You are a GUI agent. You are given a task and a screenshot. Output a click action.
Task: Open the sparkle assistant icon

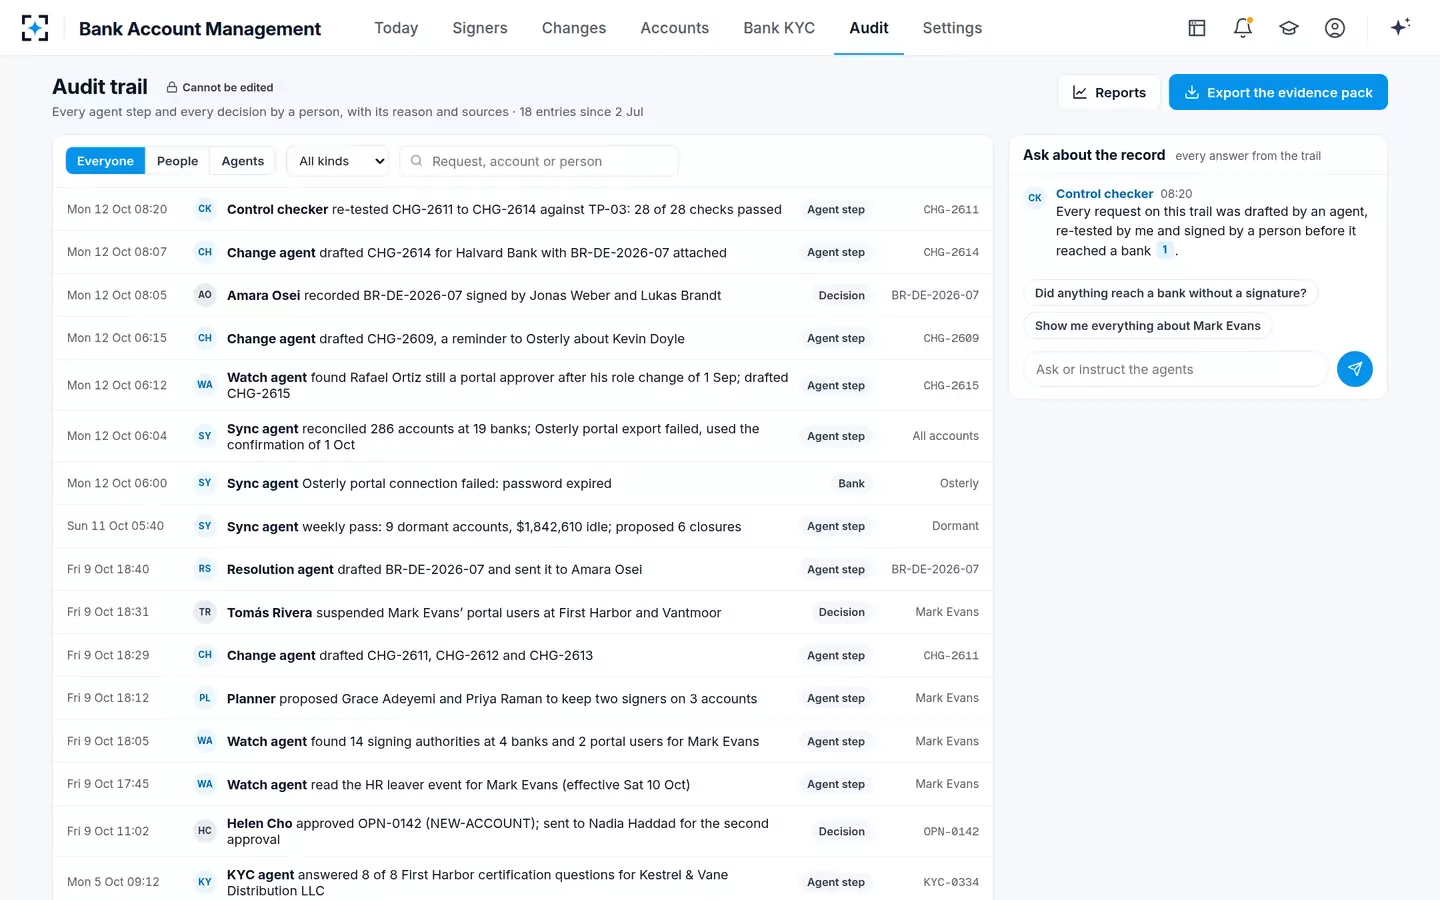point(1400,27)
